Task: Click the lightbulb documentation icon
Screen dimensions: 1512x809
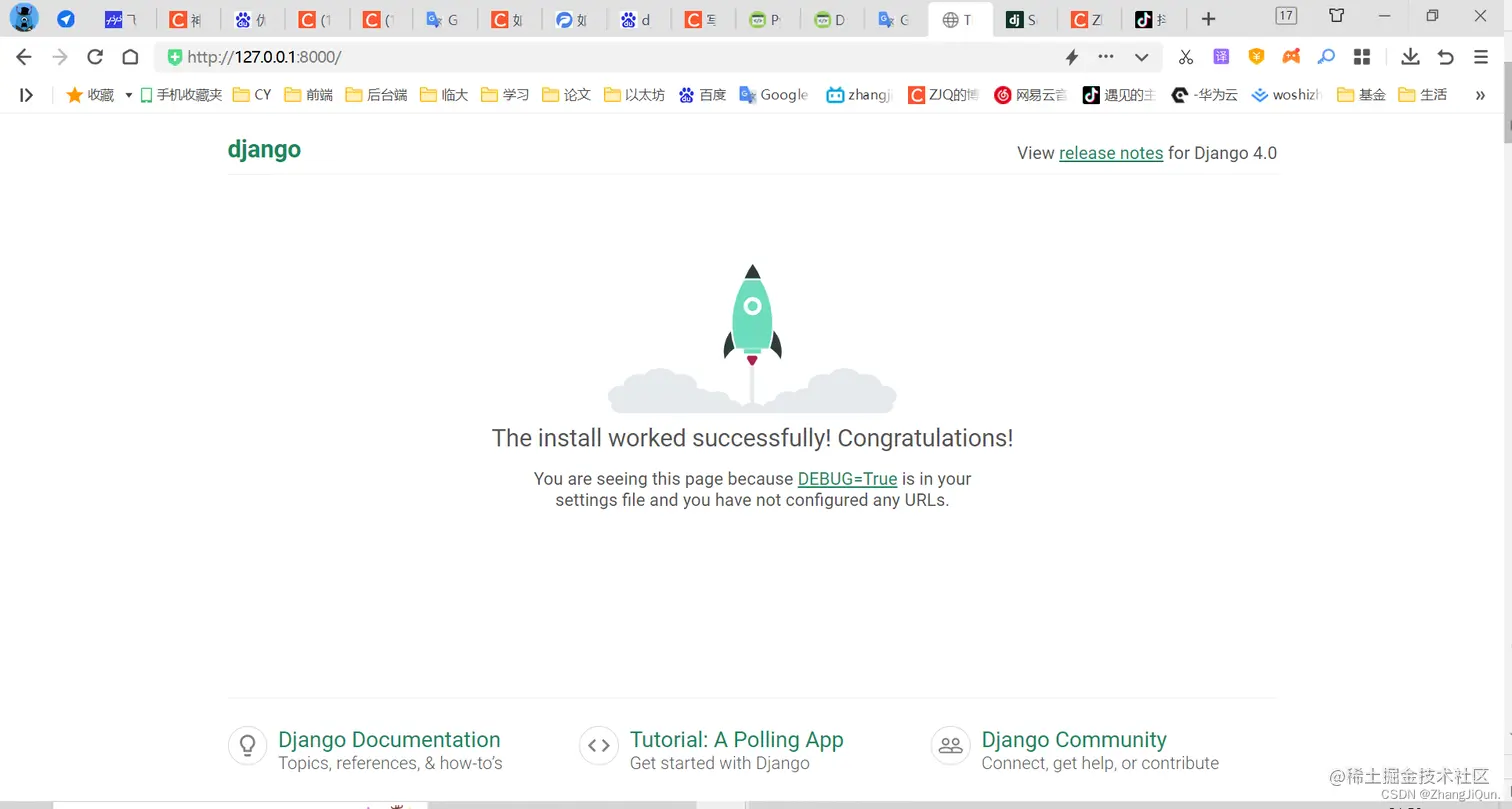Action: [x=247, y=745]
